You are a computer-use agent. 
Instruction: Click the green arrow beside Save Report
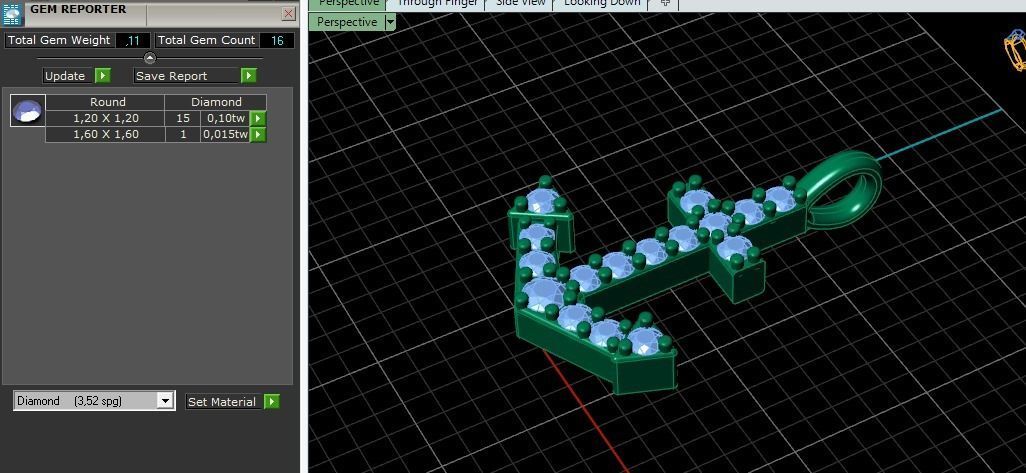pyautogui.click(x=249, y=76)
